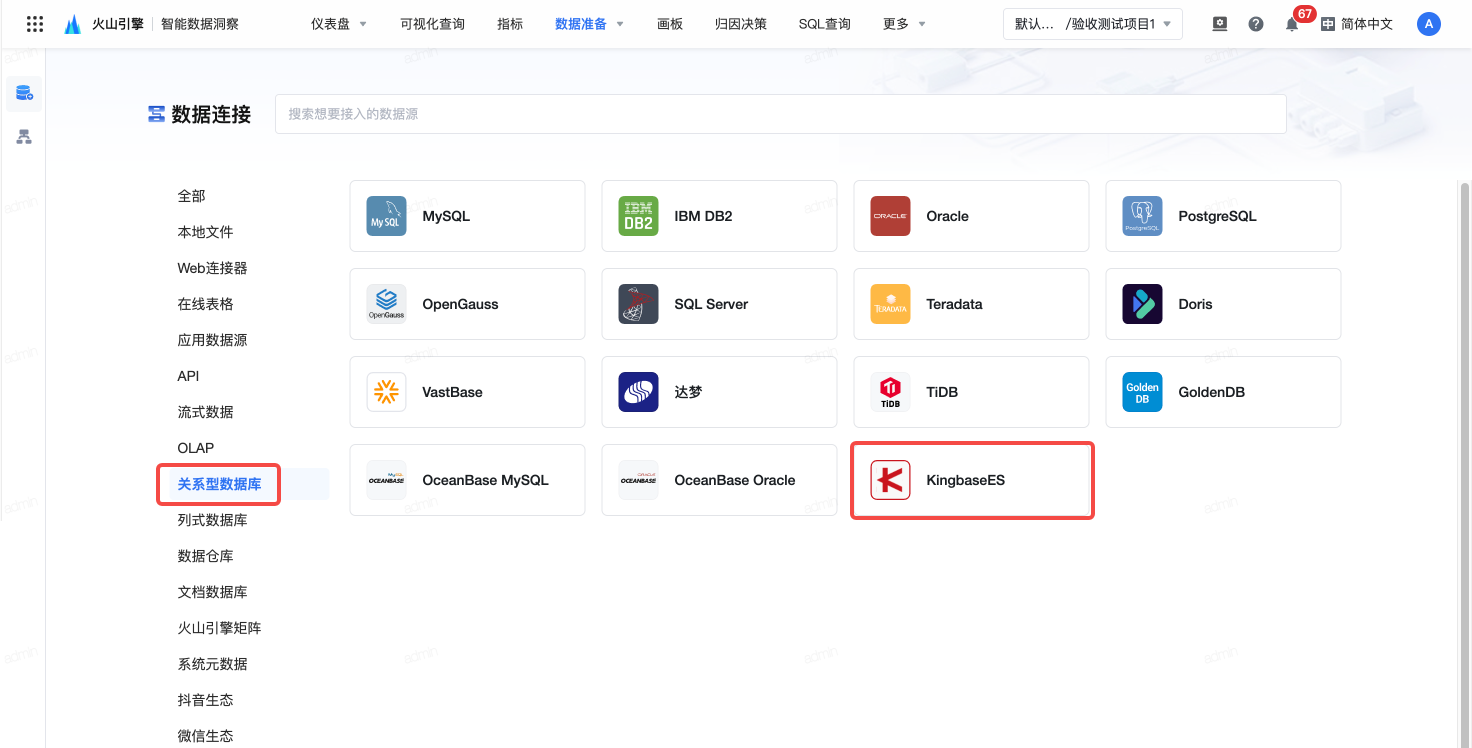Image resolution: width=1472 pixels, height=748 pixels.
Task: Select the 本地文件 category
Action: 206,232
